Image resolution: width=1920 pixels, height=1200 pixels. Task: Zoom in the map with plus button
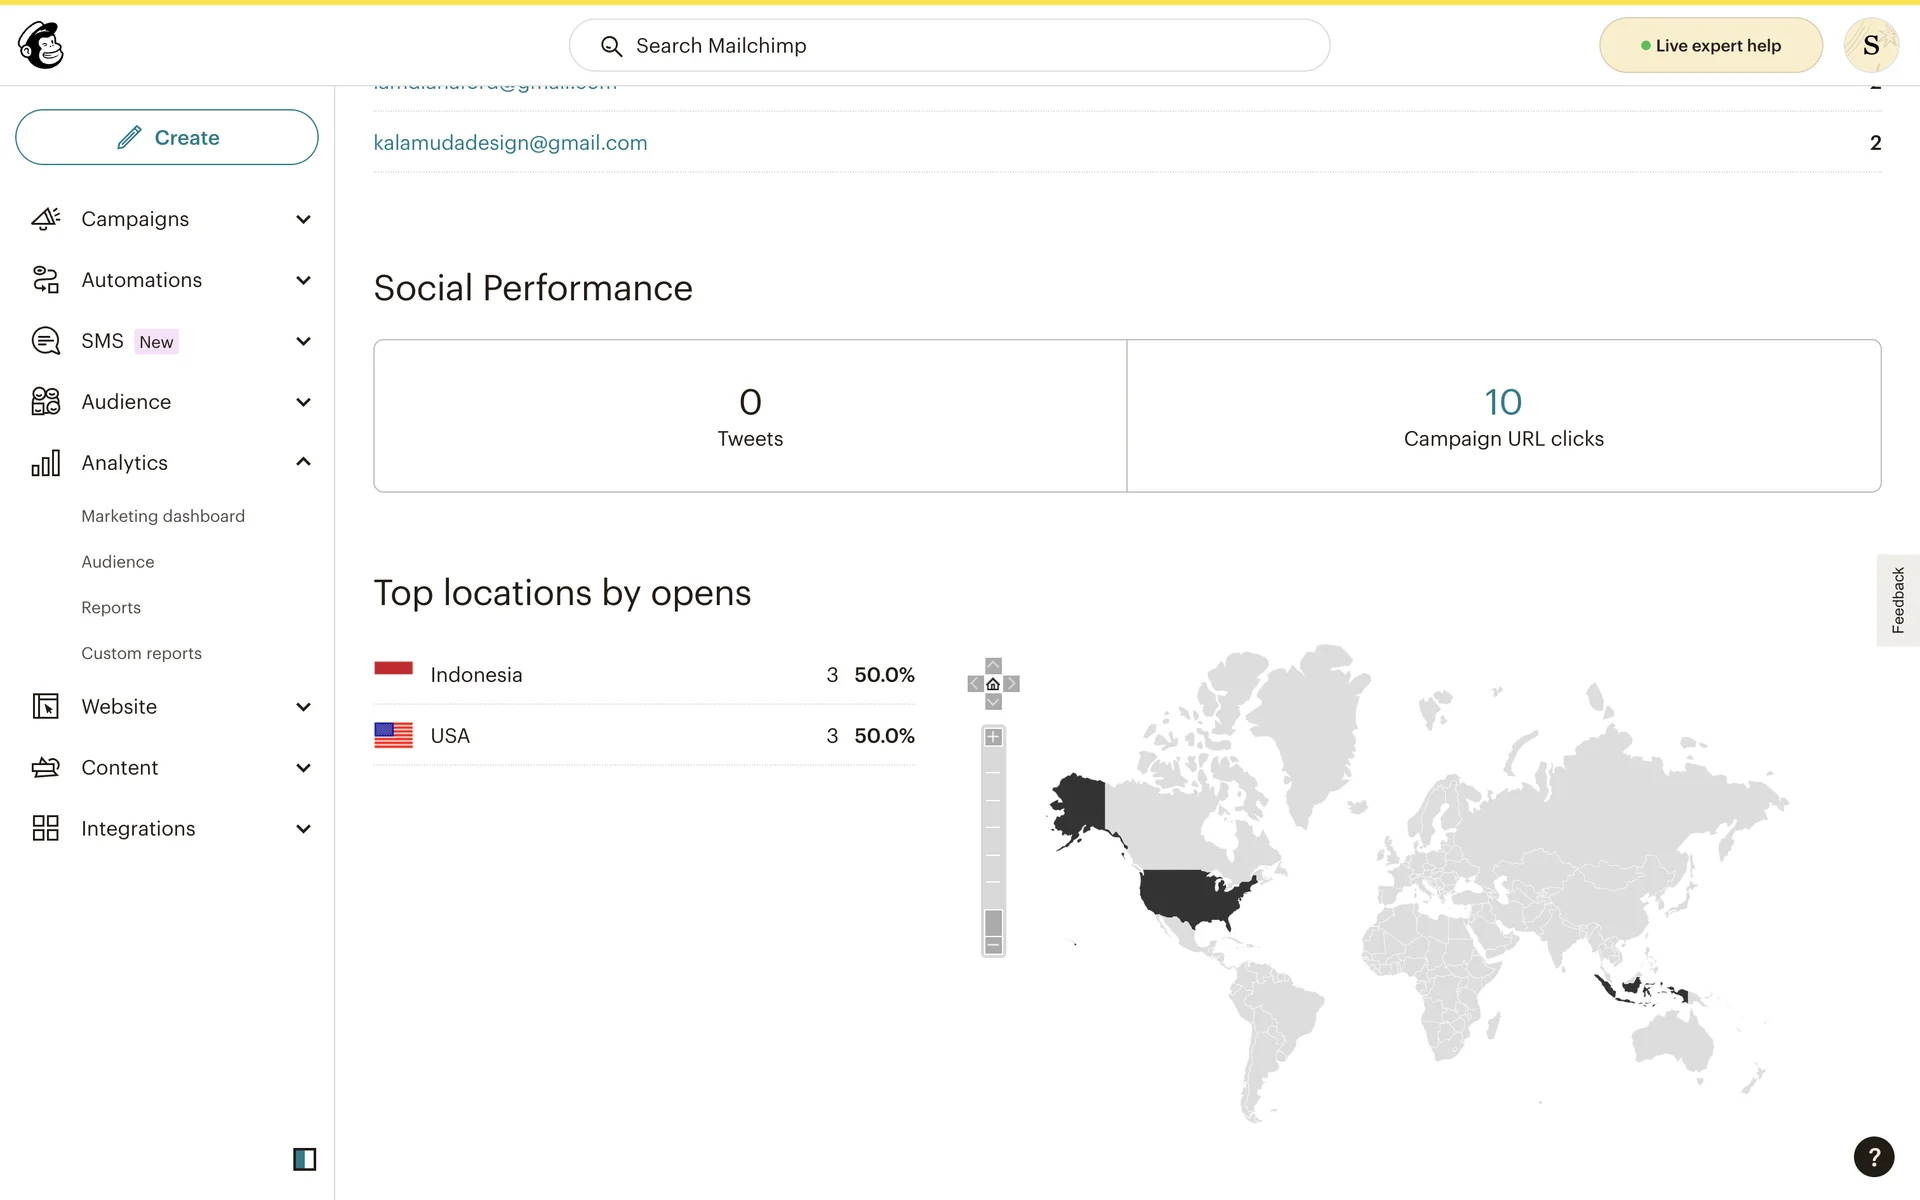tap(993, 737)
